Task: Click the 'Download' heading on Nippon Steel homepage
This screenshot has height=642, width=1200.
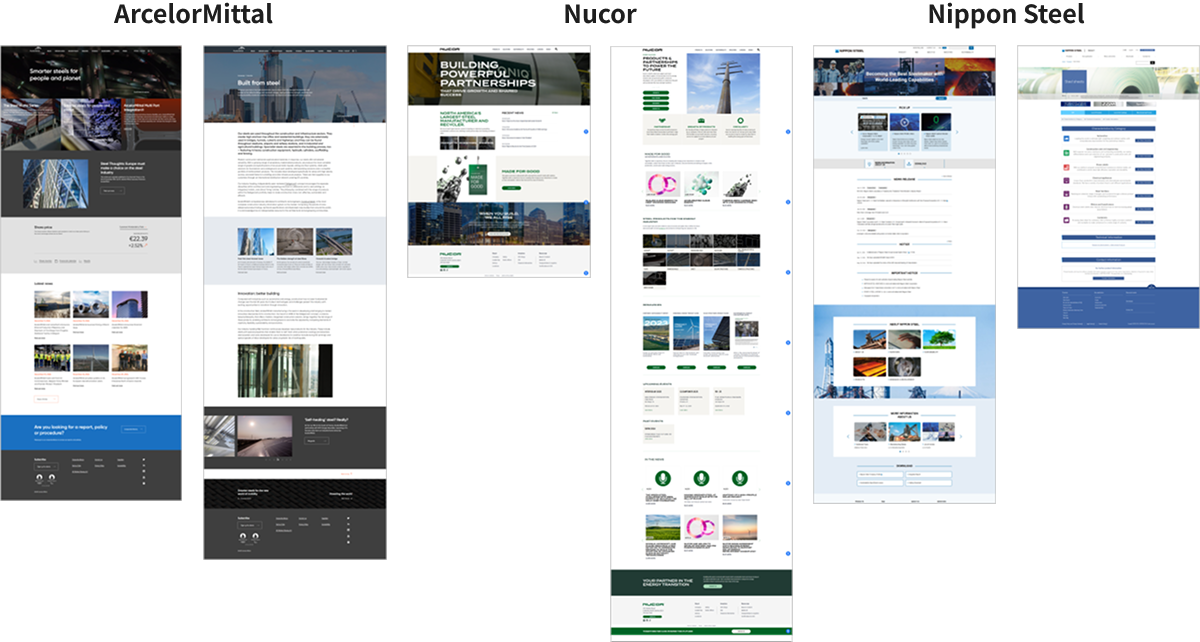Action: (x=904, y=465)
